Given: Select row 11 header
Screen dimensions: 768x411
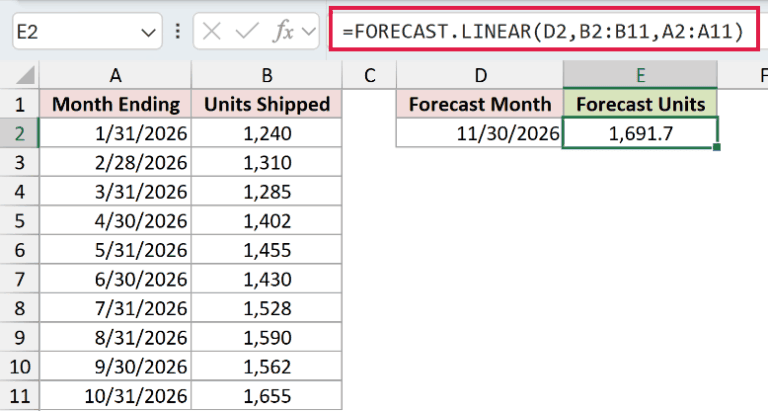Looking at the screenshot, I should pos(20,396).
